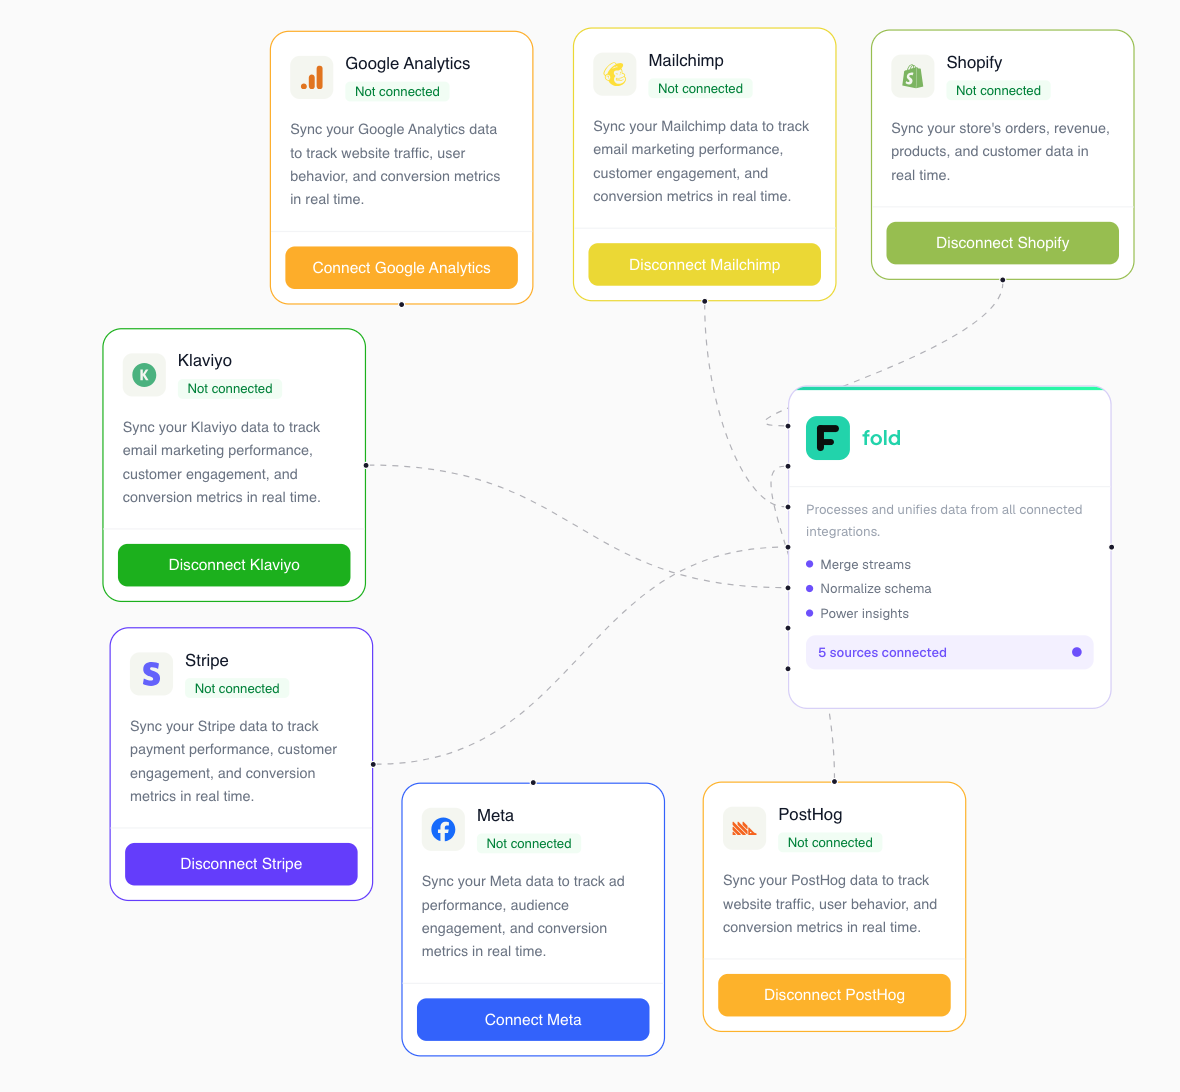Click Google Analytics Not connected badge

click(x=397, y=92)
